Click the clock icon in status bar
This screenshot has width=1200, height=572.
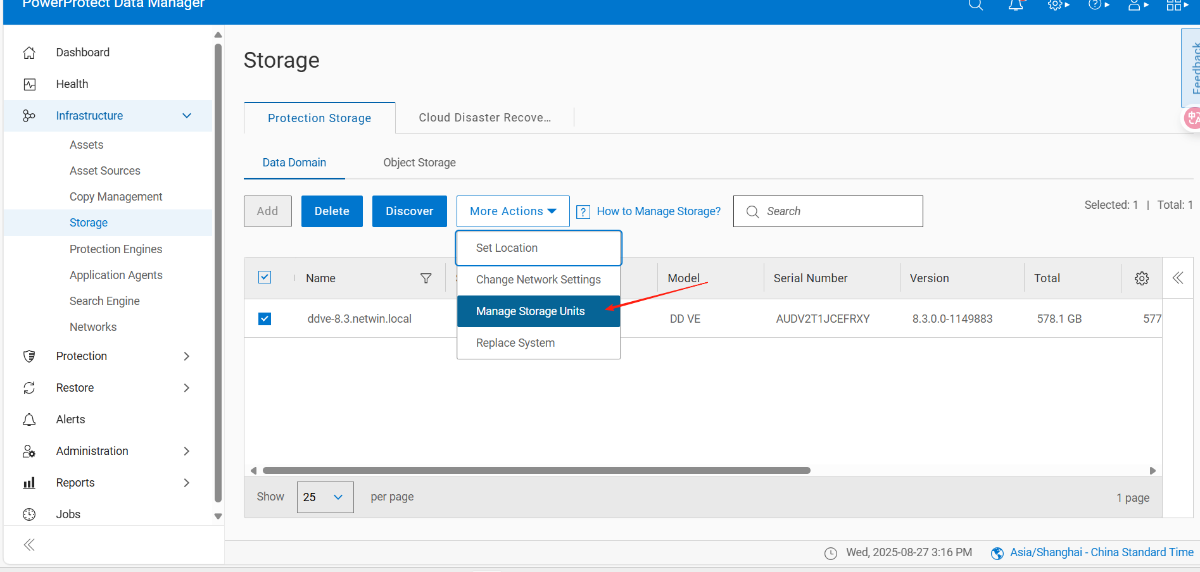click(831, 553)
